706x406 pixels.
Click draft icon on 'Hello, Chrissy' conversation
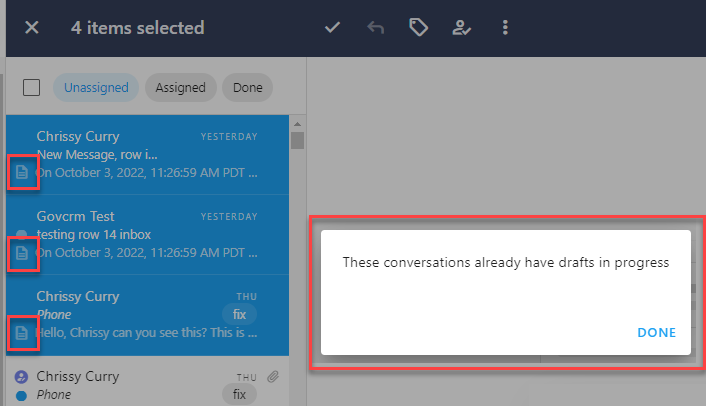(x=23, y=332)
